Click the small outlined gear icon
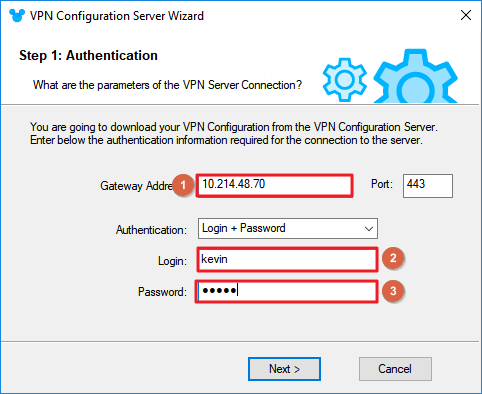The height and width of the screenshot is (394, 482). (345, 80)
